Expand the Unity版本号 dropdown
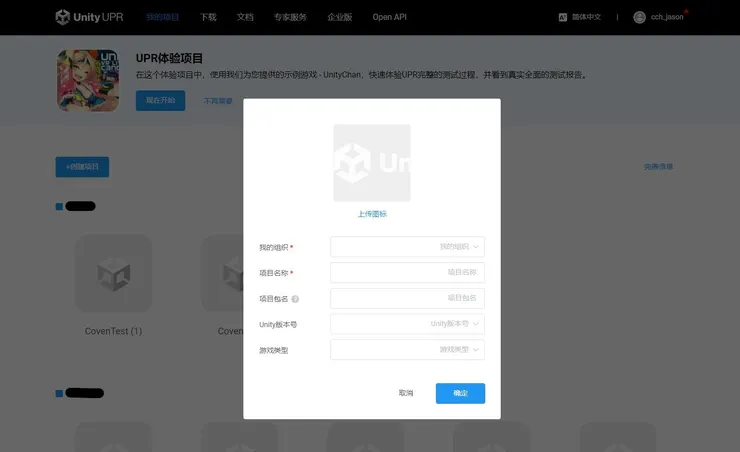The width and height of the screenshot is (740, 452). 407,324
